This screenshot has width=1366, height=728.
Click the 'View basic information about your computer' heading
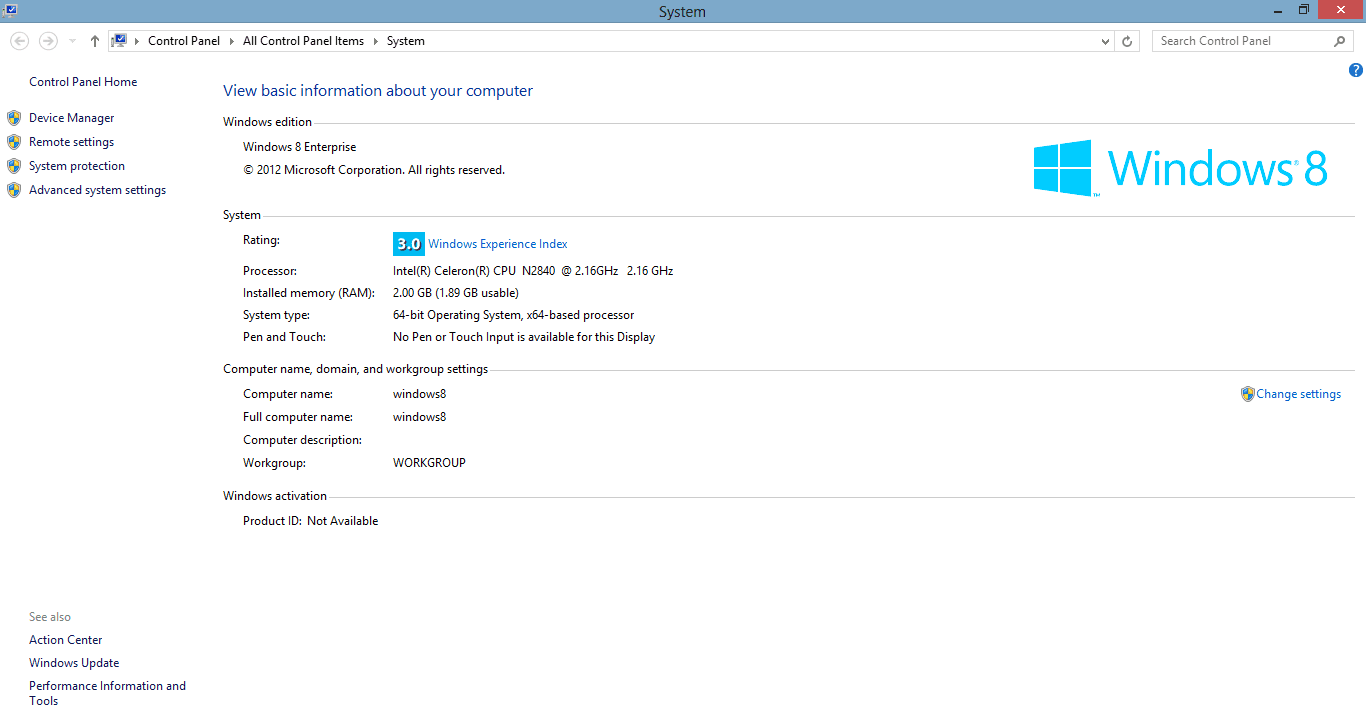click(x=378, y=91)
